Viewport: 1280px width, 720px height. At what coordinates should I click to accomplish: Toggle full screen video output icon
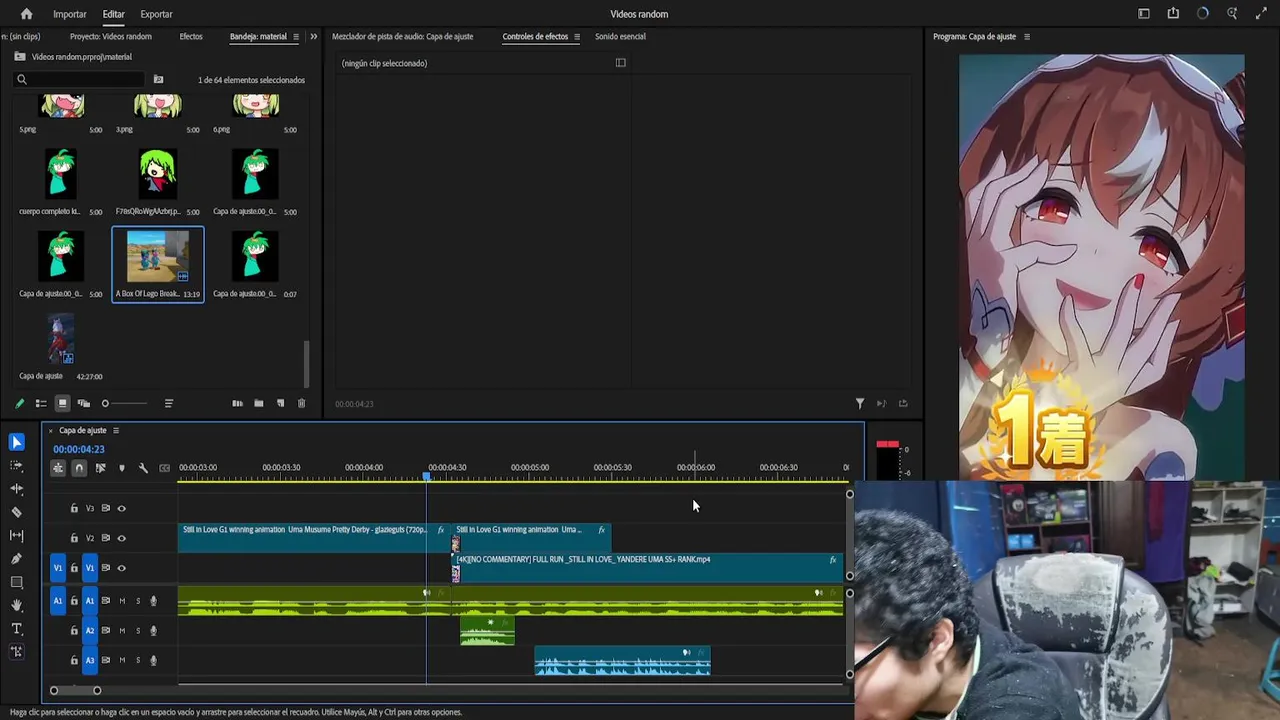click(1261, 14)
